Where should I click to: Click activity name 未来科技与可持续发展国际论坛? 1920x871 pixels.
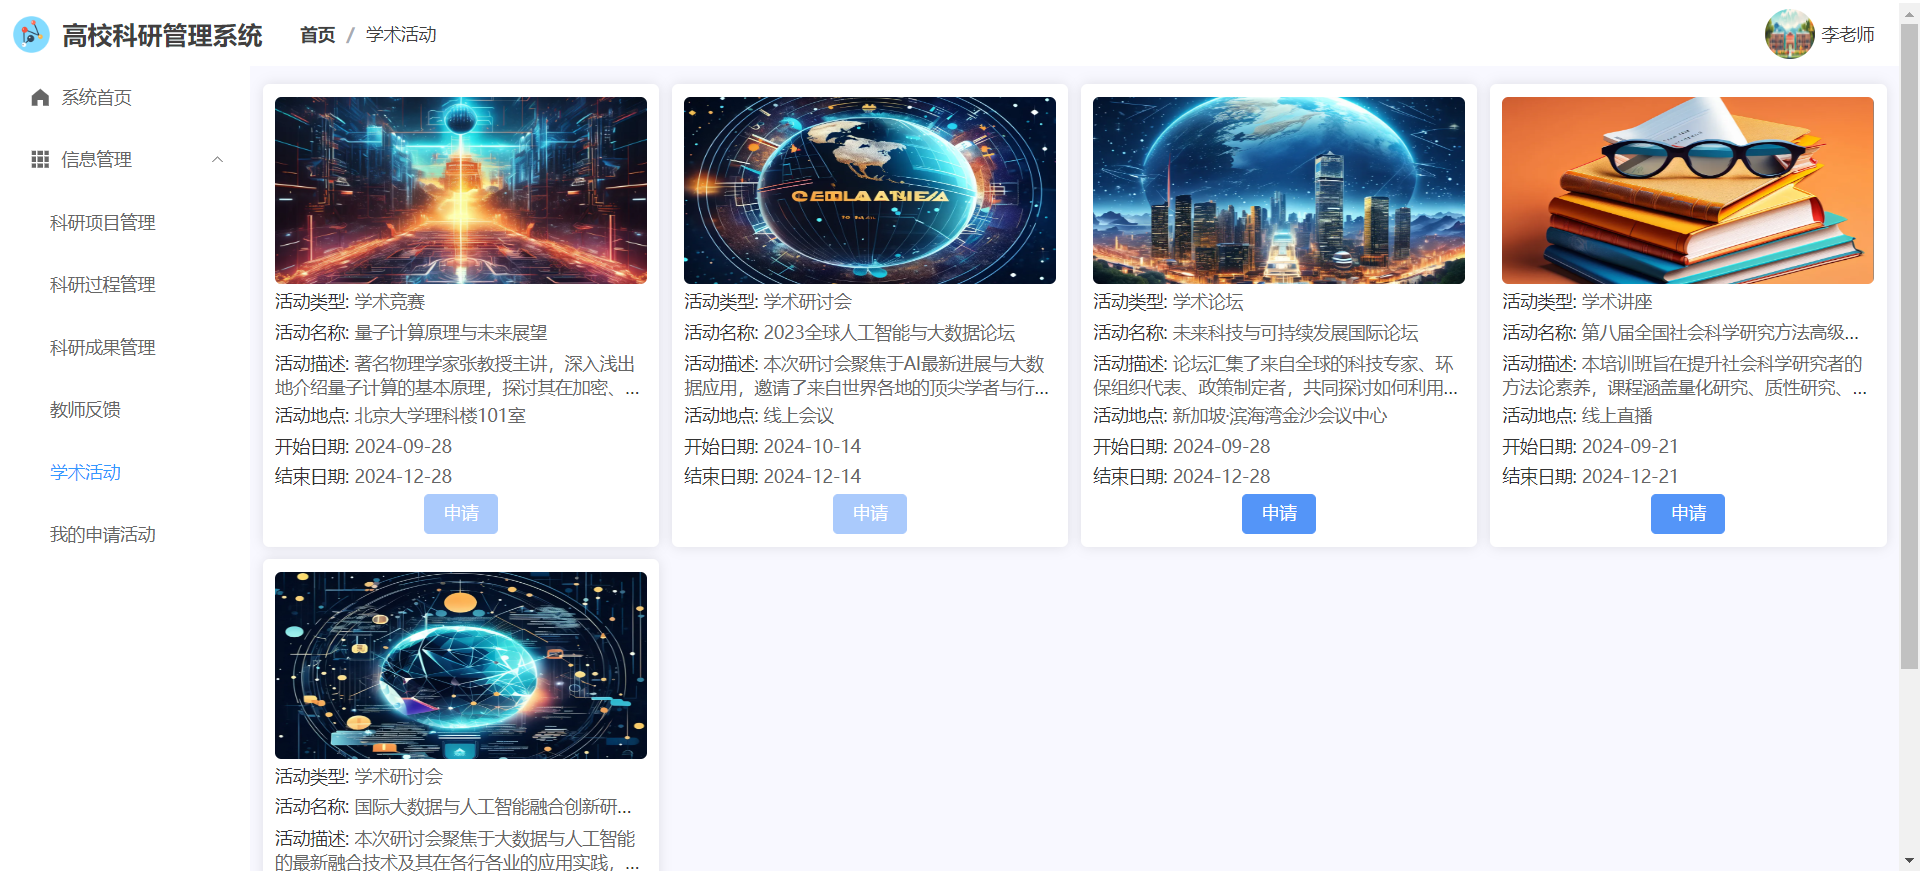coord(1295,332)
